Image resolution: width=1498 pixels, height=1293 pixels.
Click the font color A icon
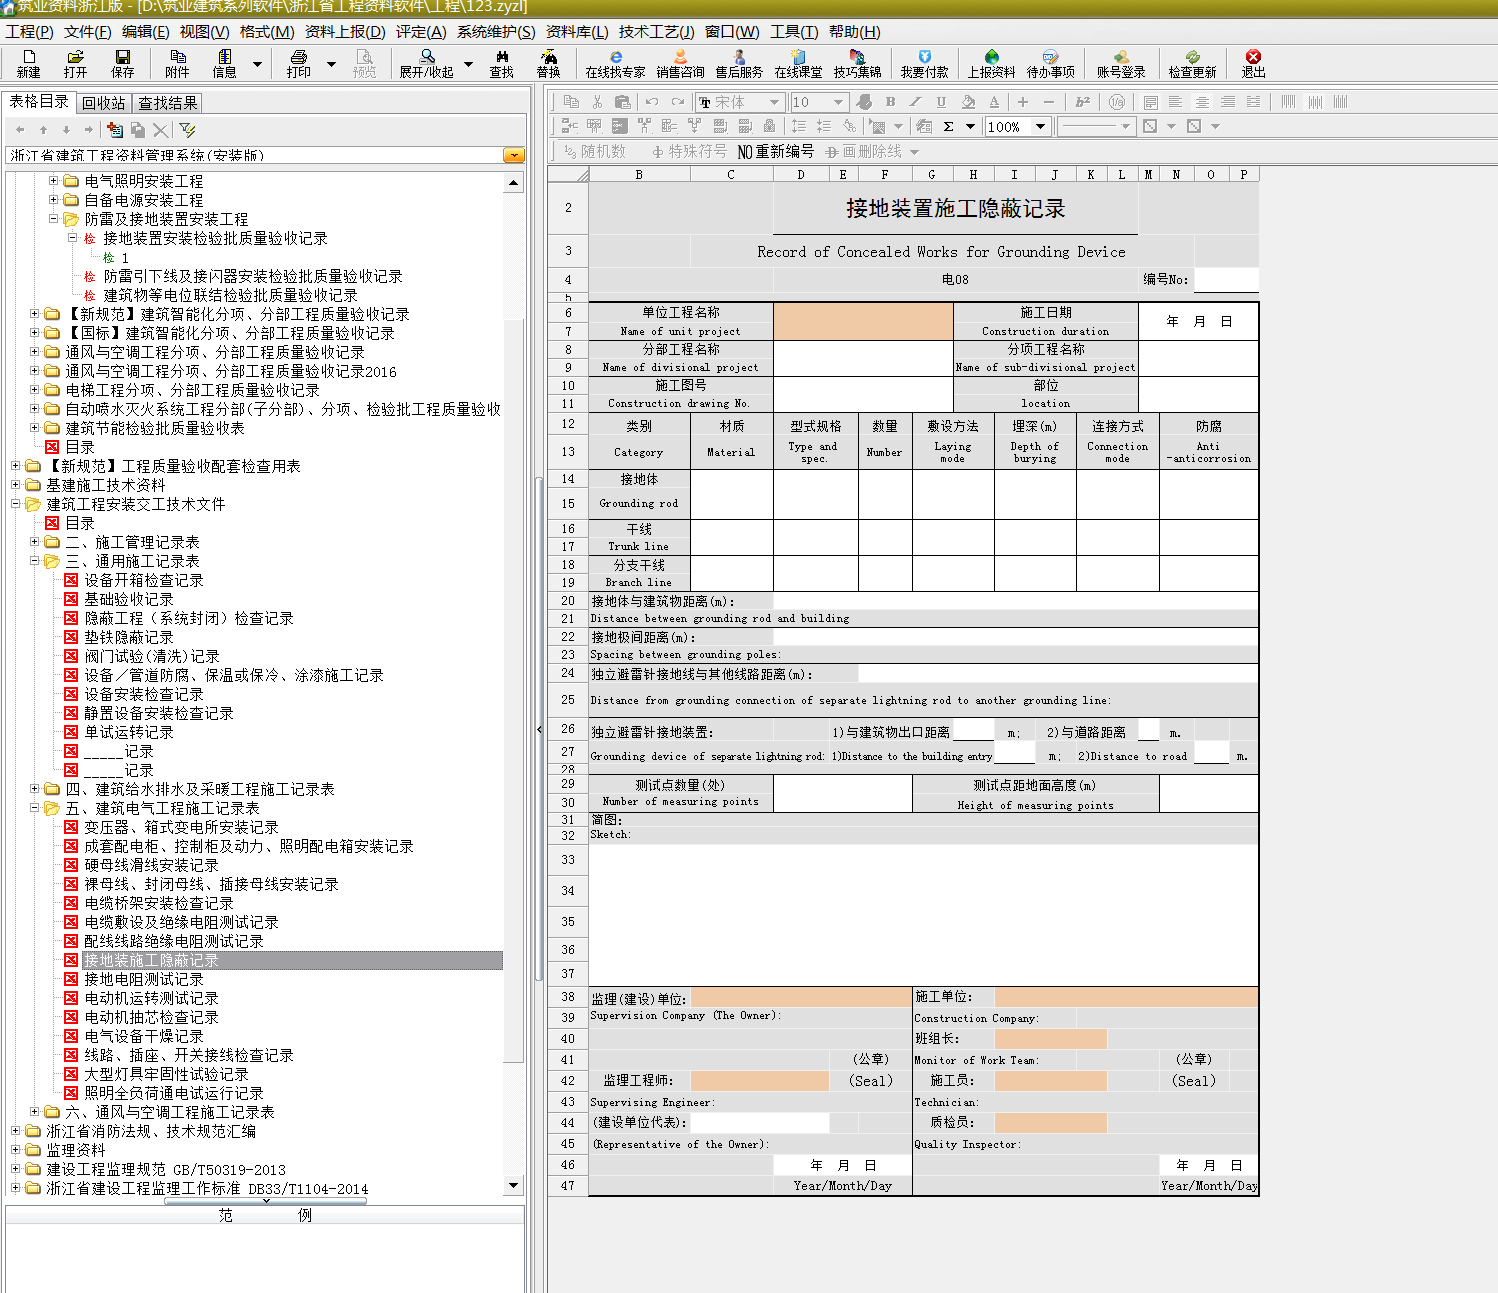point(994,102)
